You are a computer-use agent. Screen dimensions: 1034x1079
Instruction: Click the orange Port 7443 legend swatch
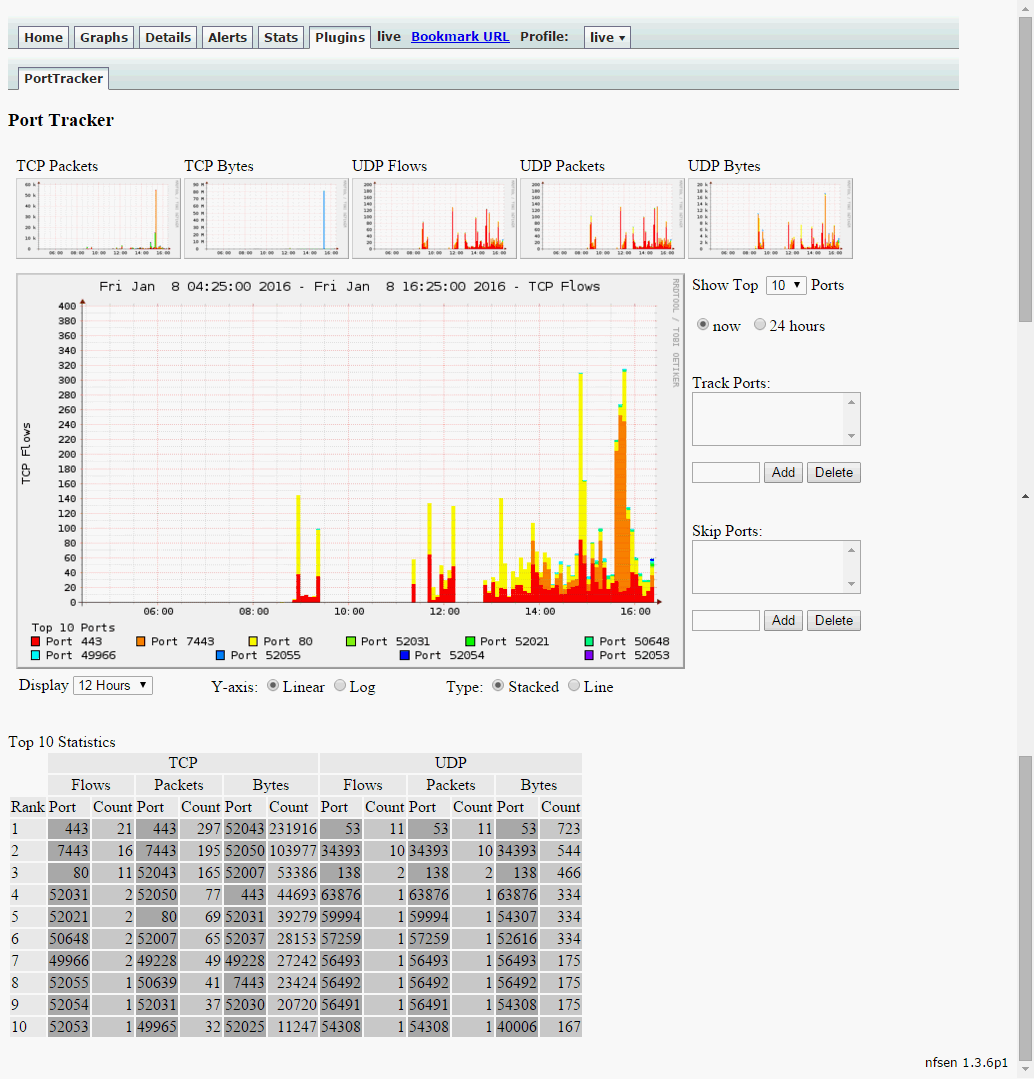pyautogui.click(x=141, y=641)
